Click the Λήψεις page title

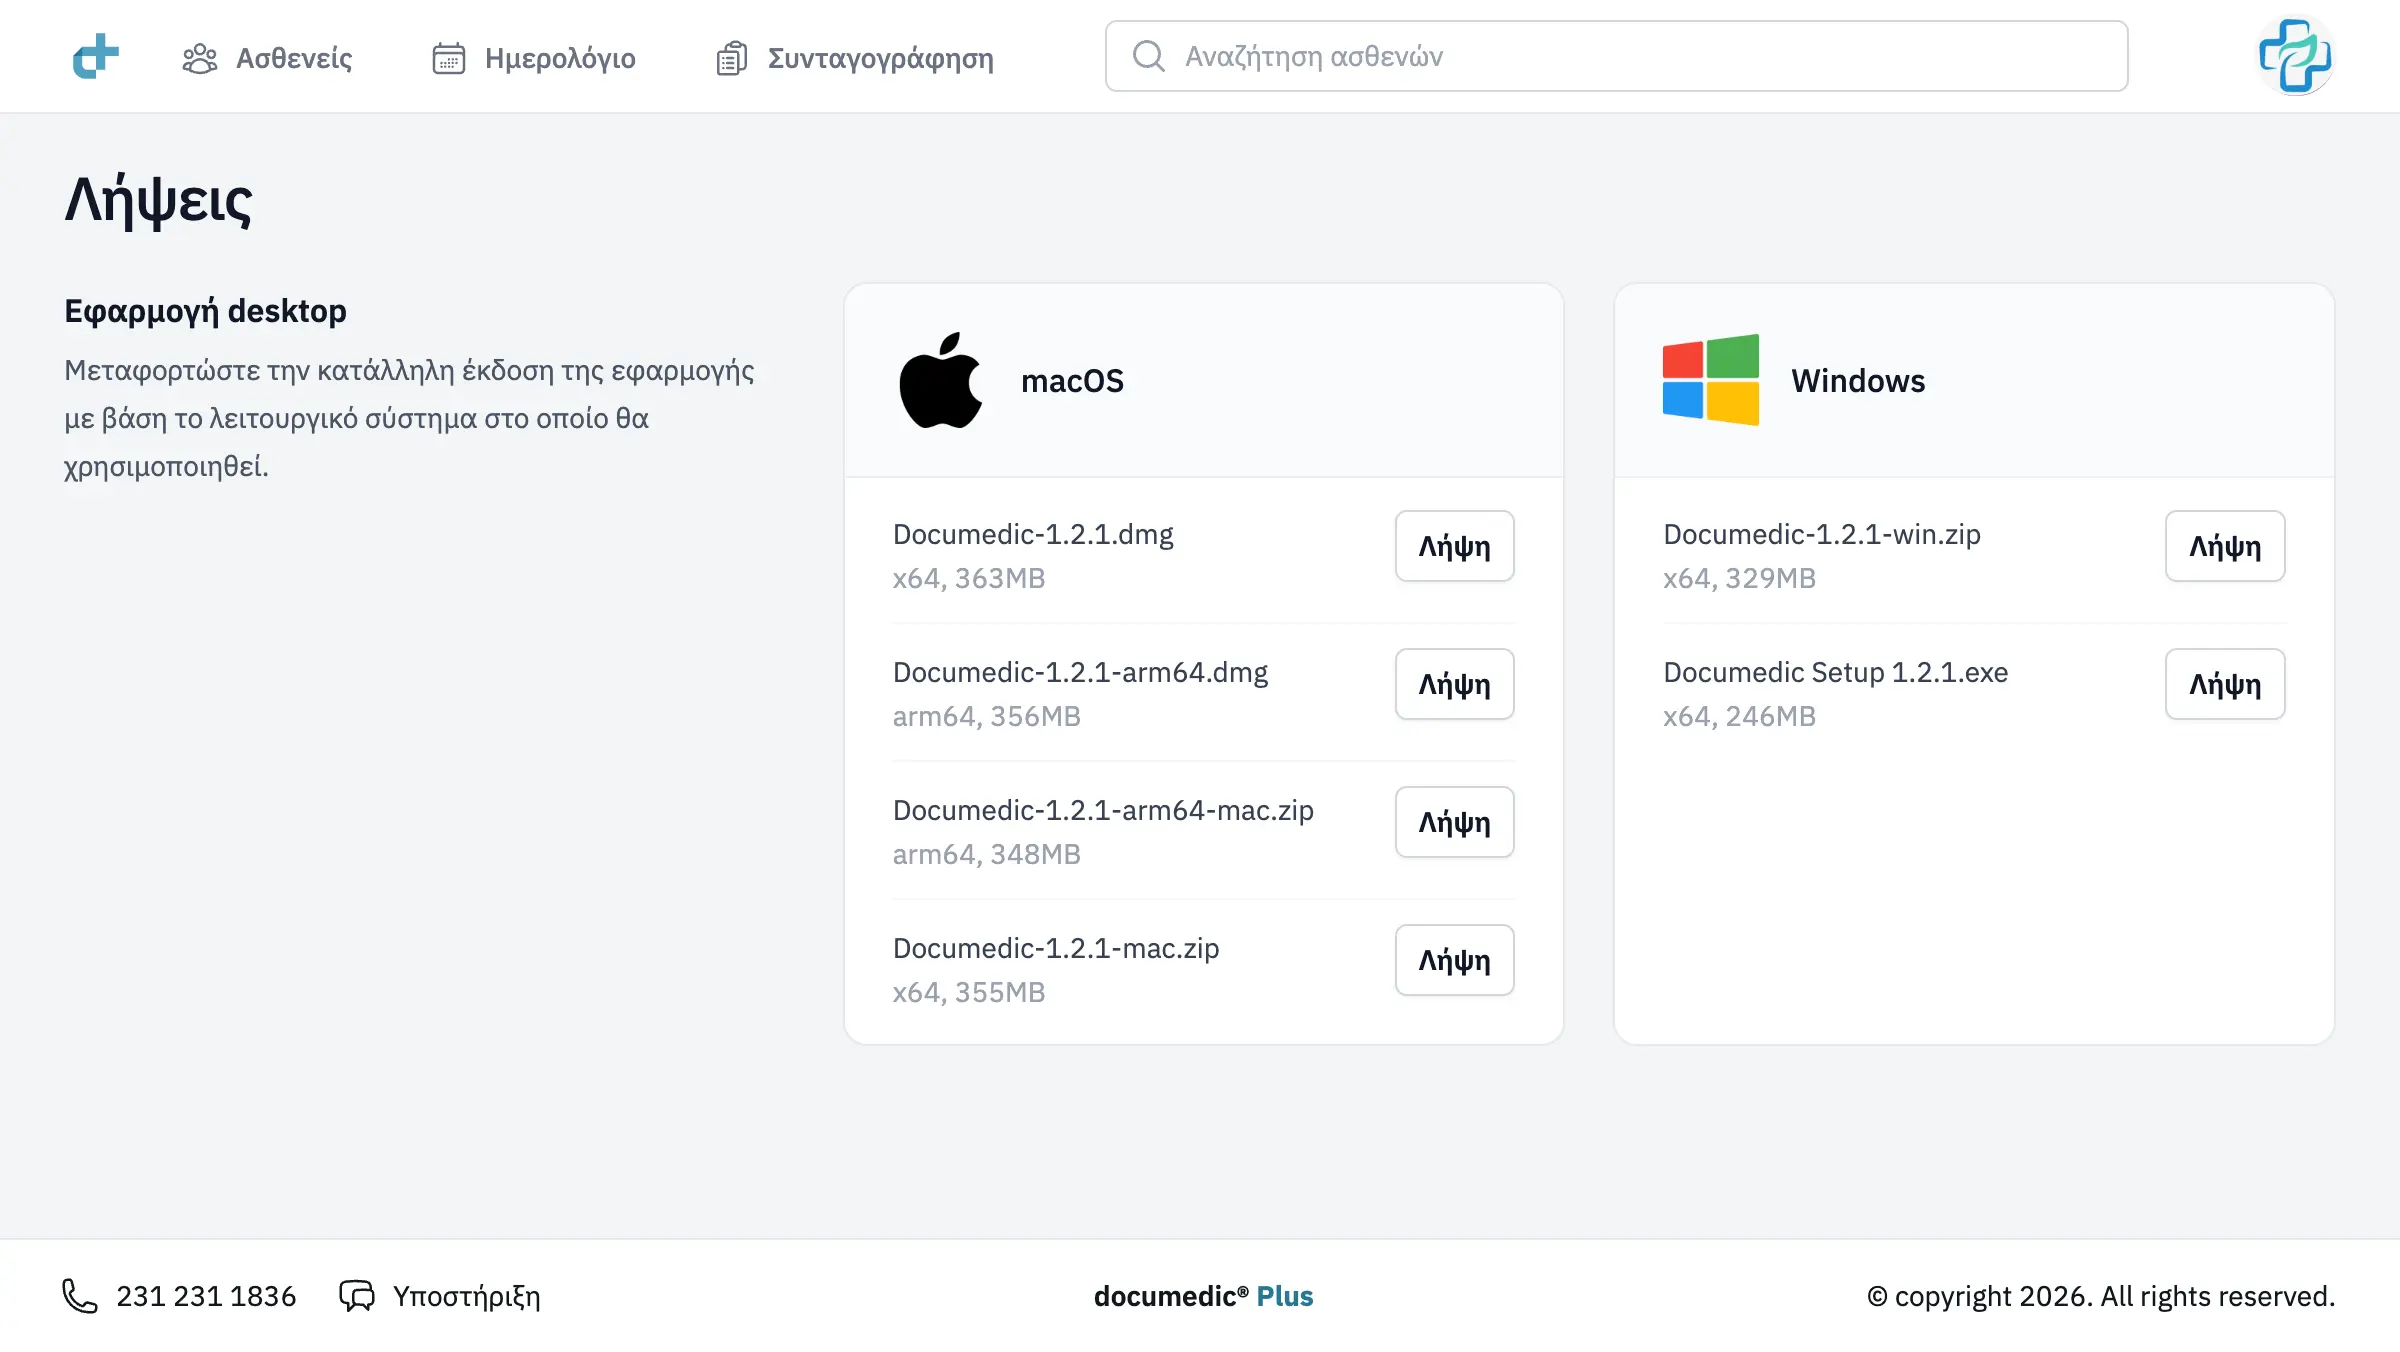(x=159, y=201)
